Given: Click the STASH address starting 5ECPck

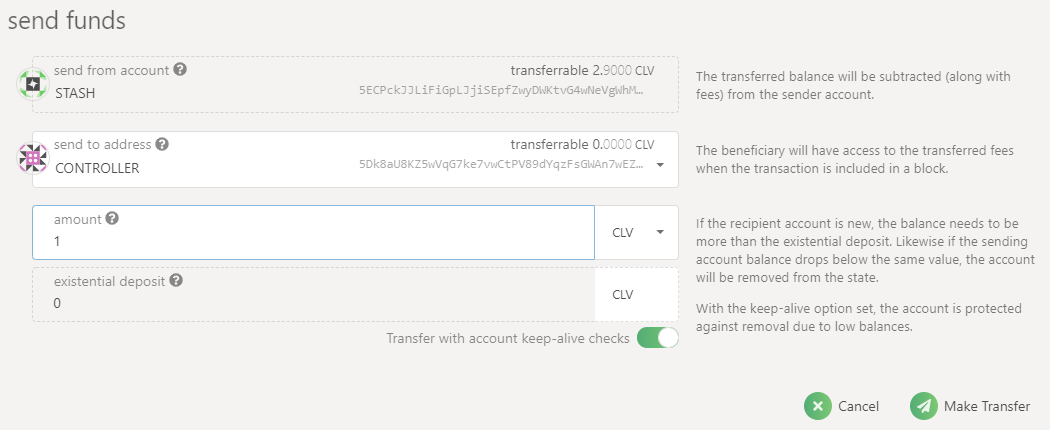Looking at the screenshot, I should (x=500, y=90).
